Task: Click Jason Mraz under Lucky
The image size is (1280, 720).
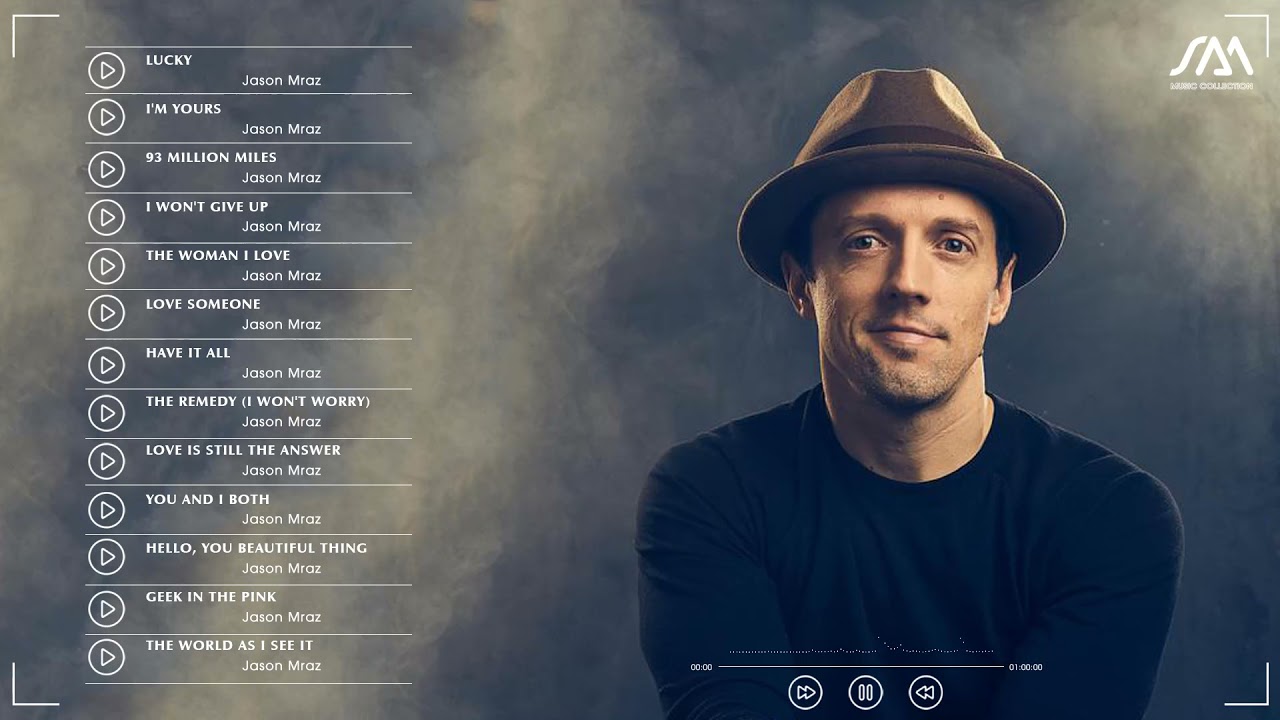Action: click(281, 80)
